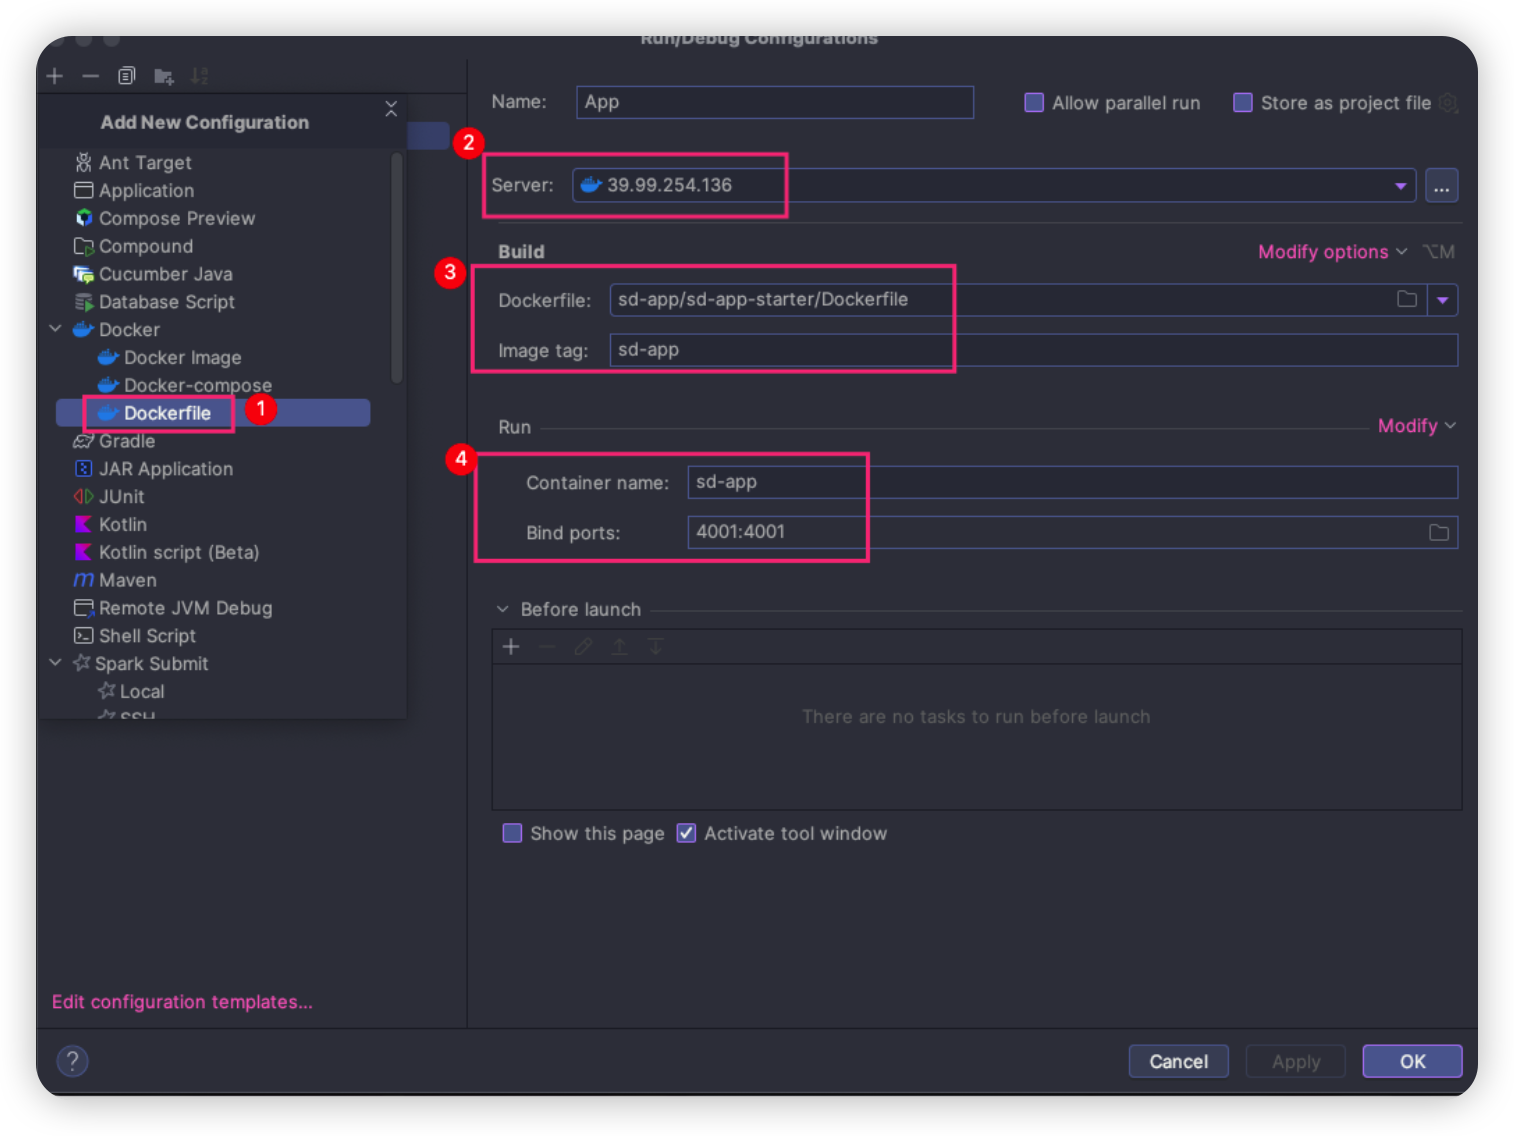Select Dockerfile configuration type
The height and width of the screenshot is (1136, 1514).
[167, 413]
